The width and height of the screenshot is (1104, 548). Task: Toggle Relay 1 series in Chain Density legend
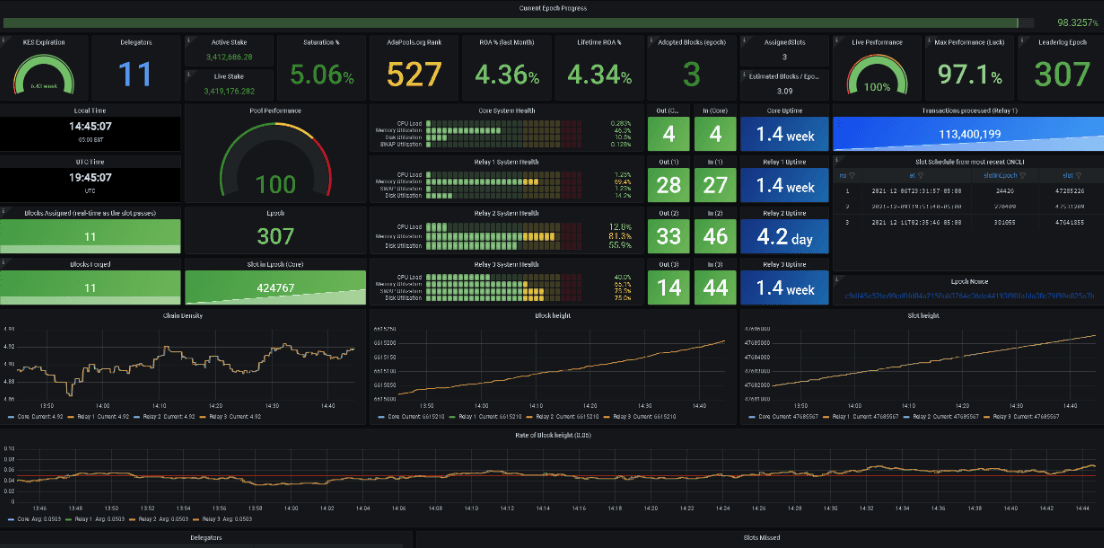coord(99,416)
